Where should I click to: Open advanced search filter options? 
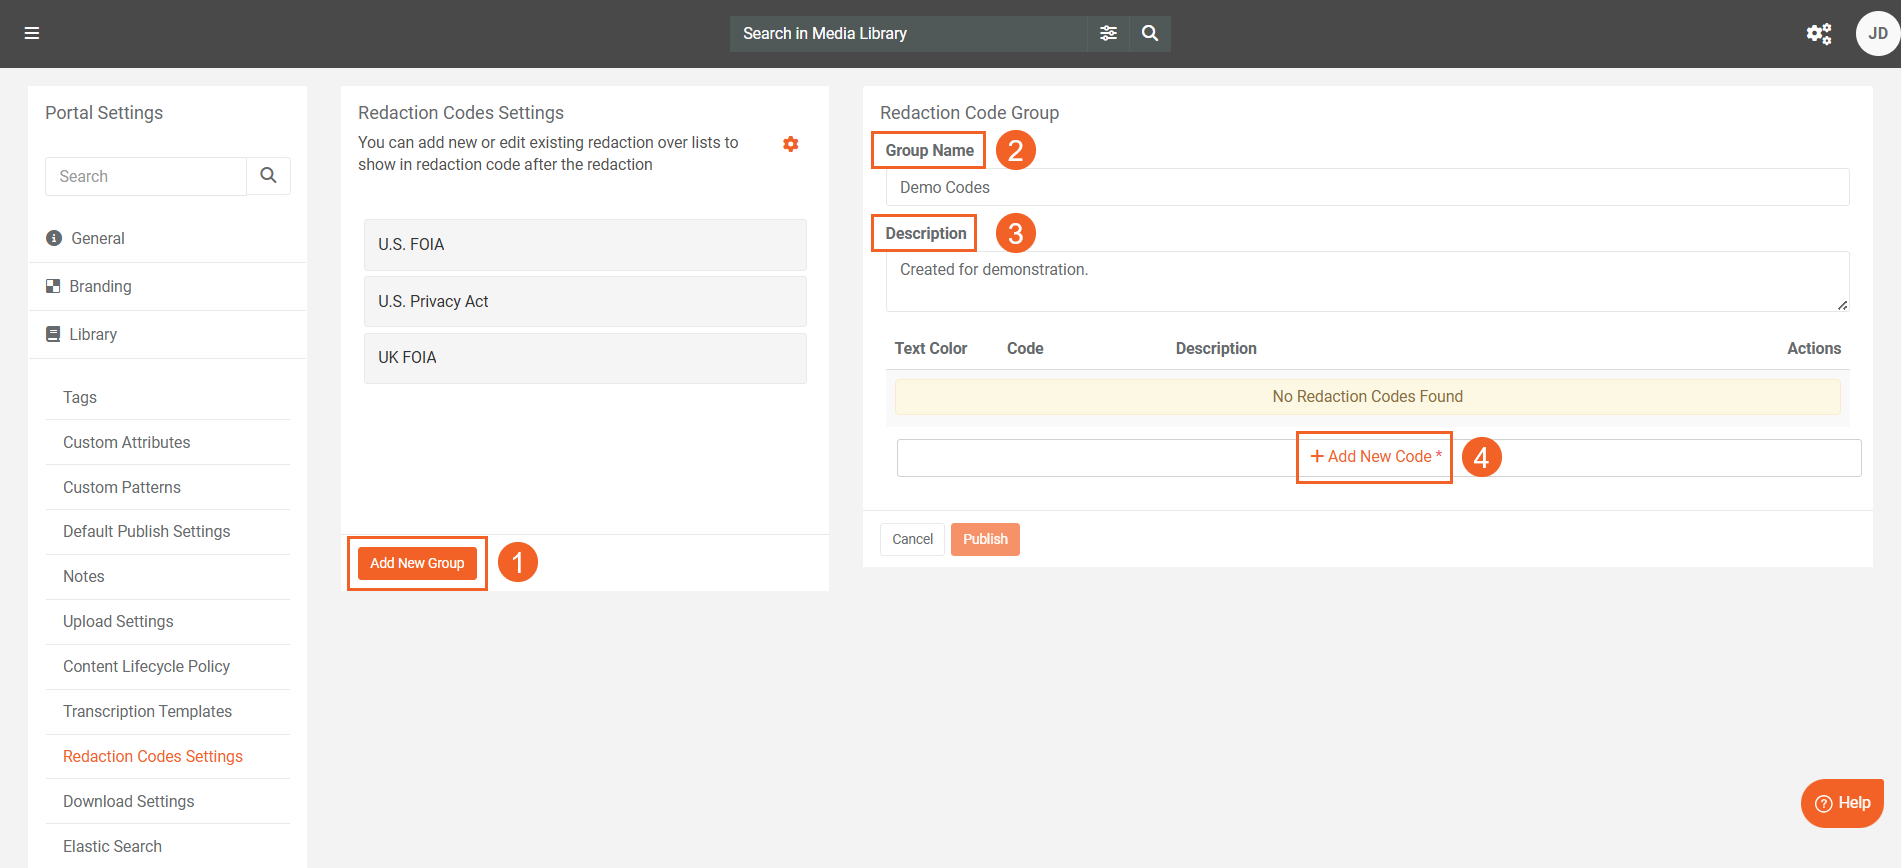(1108, 33)
